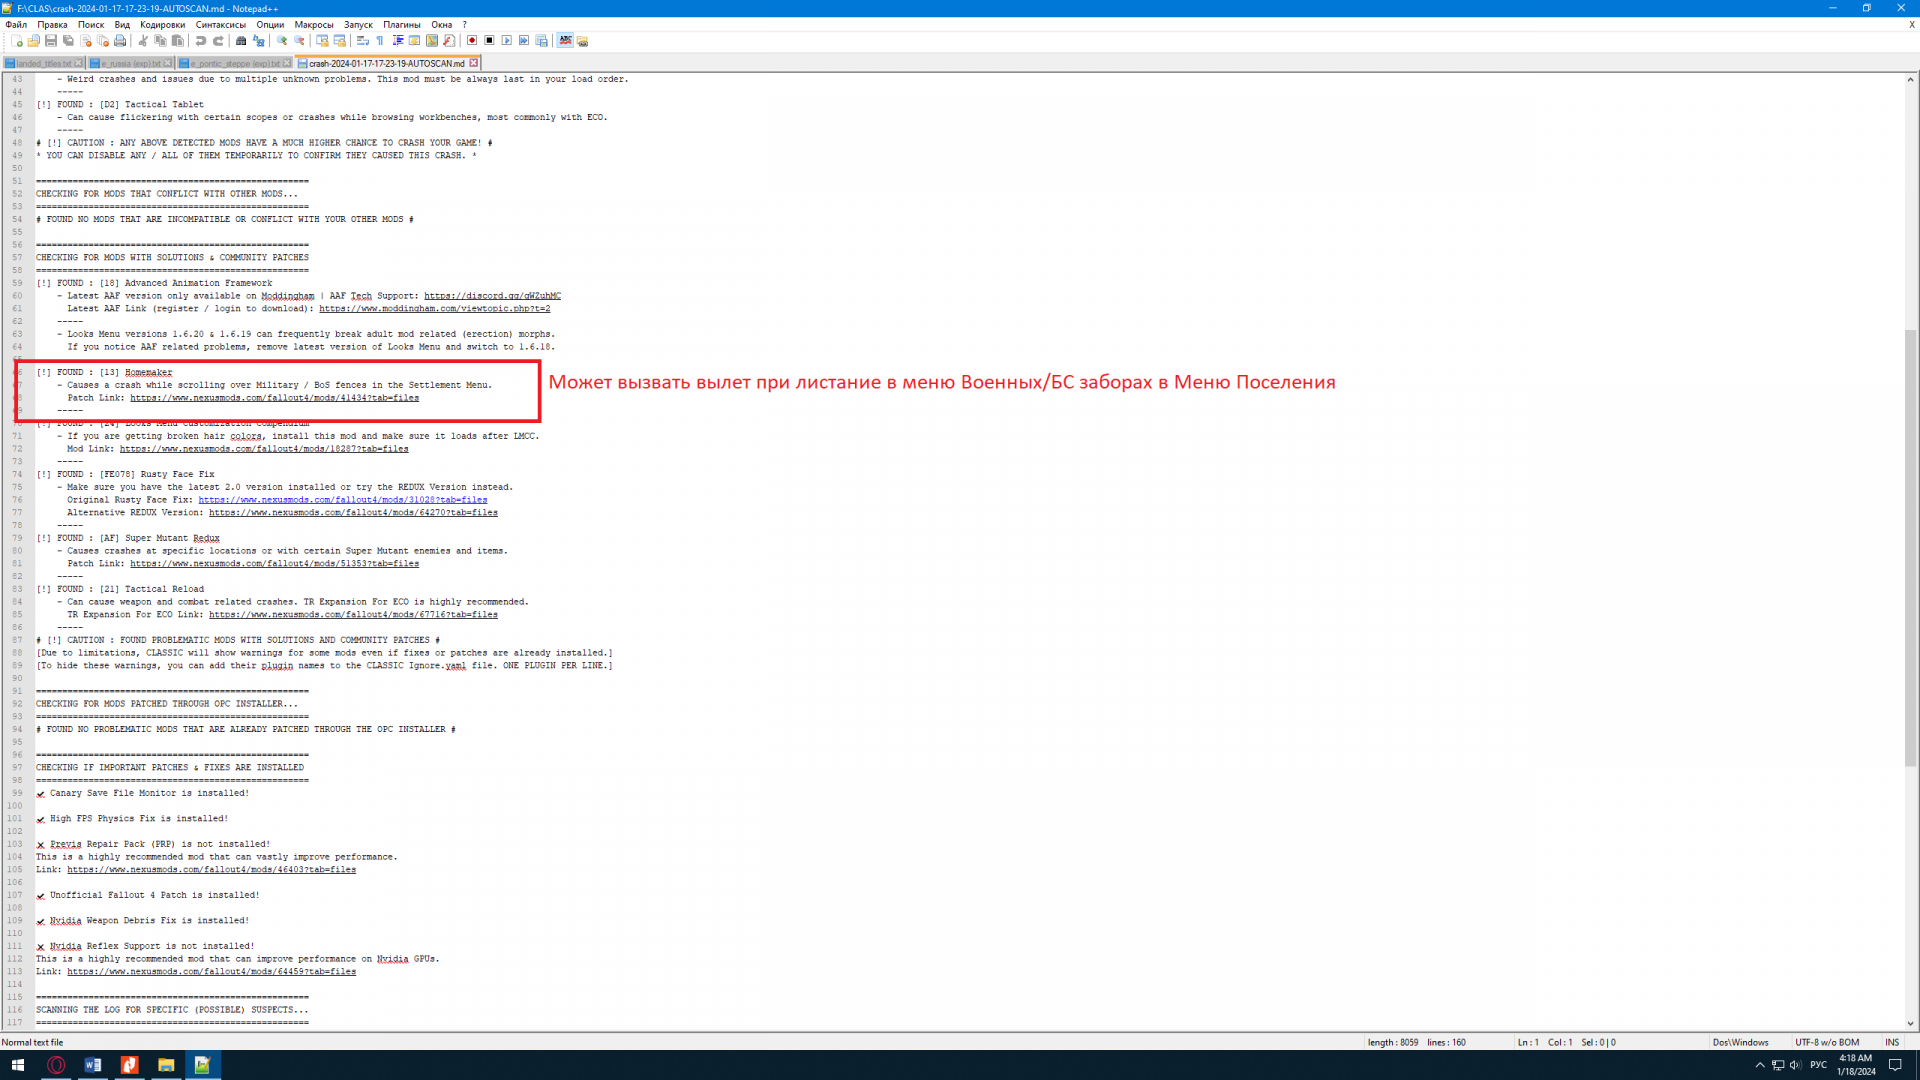Click the Play macro icon
Screen dimensions: 1920x1080
click(x=507, y=41)
